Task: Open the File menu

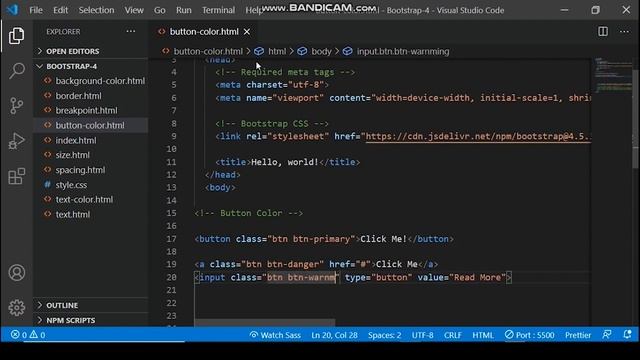Action: point(36,10)
